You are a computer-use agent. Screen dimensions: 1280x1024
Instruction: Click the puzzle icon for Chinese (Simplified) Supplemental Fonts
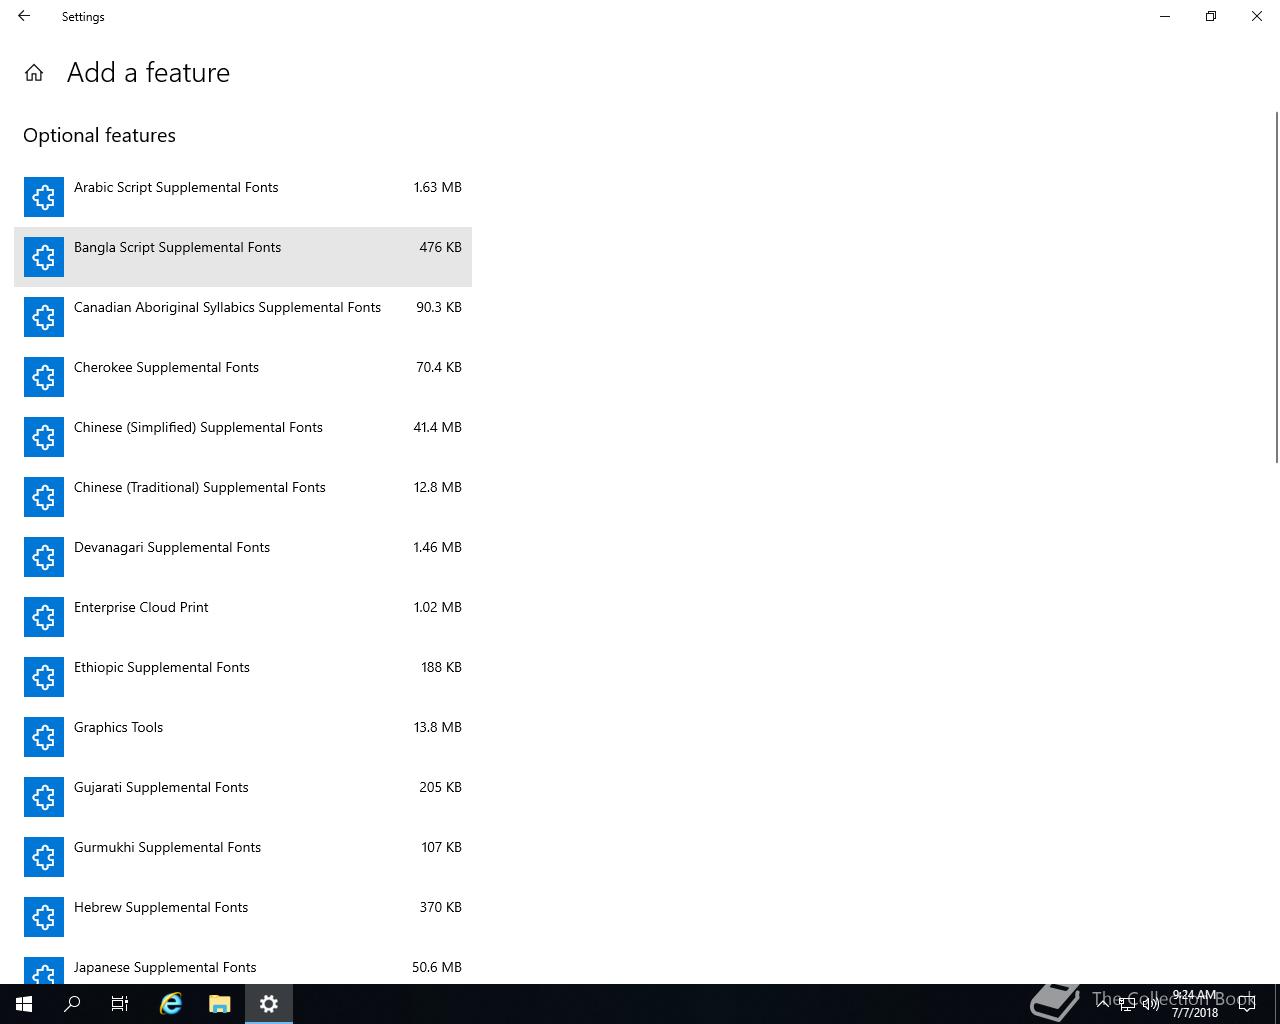tap(44, 437)
